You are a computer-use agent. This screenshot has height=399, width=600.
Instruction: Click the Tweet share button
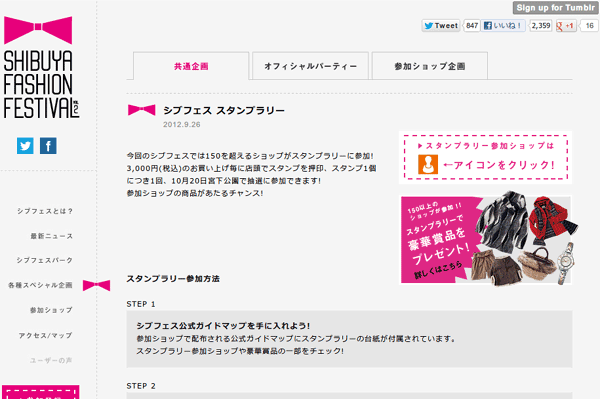click(441, 26)
